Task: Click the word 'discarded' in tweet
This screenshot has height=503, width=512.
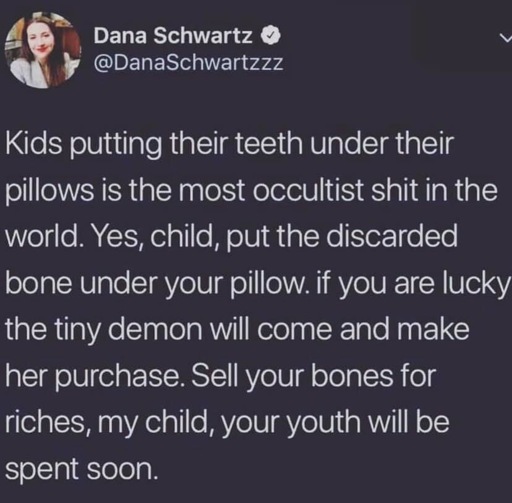Action: [392, 236]
